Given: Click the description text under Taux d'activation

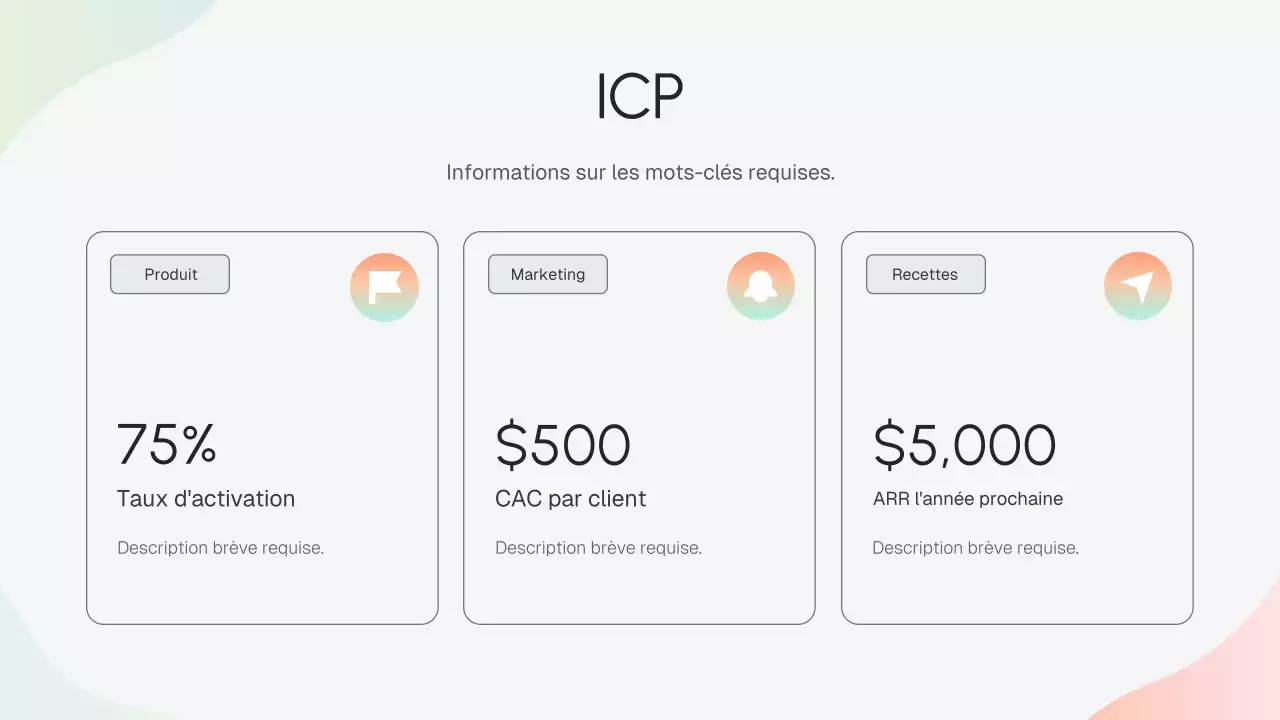Looking at the screenshot, I should [x=221, y=548].
